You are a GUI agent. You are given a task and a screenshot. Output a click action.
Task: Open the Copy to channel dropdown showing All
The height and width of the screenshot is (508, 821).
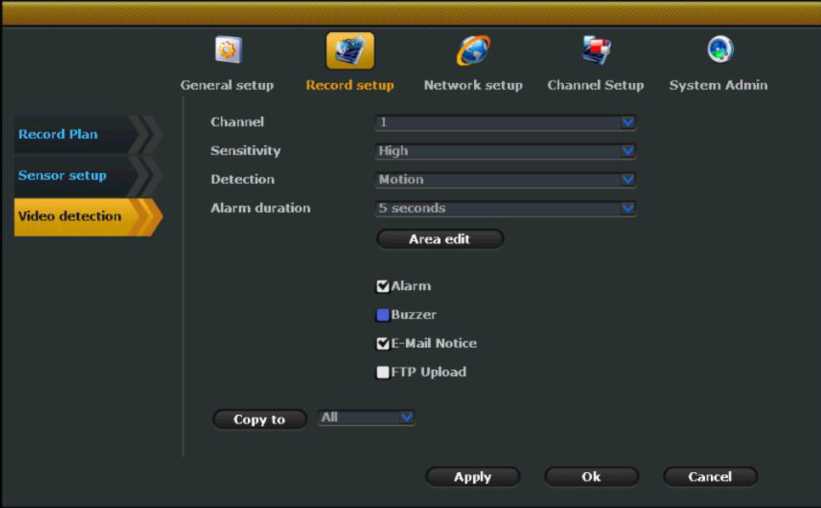(366, 418)
